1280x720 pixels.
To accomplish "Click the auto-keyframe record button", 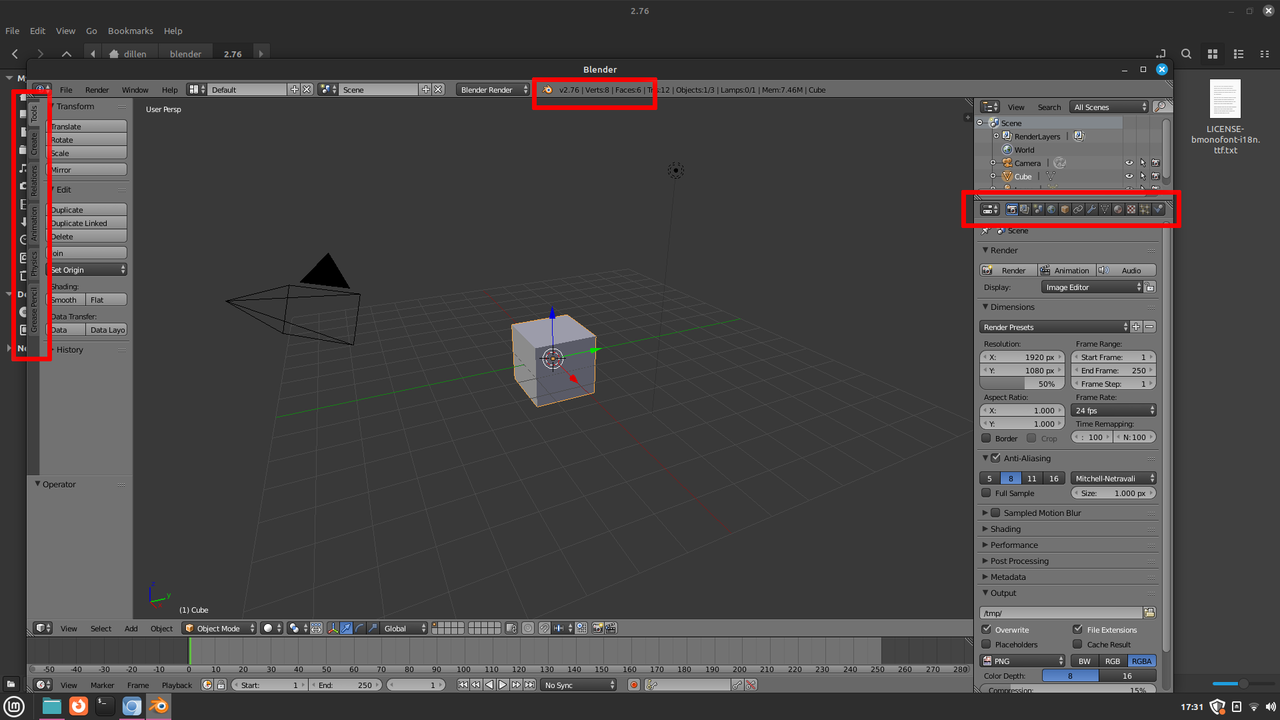I will [634, 685].
